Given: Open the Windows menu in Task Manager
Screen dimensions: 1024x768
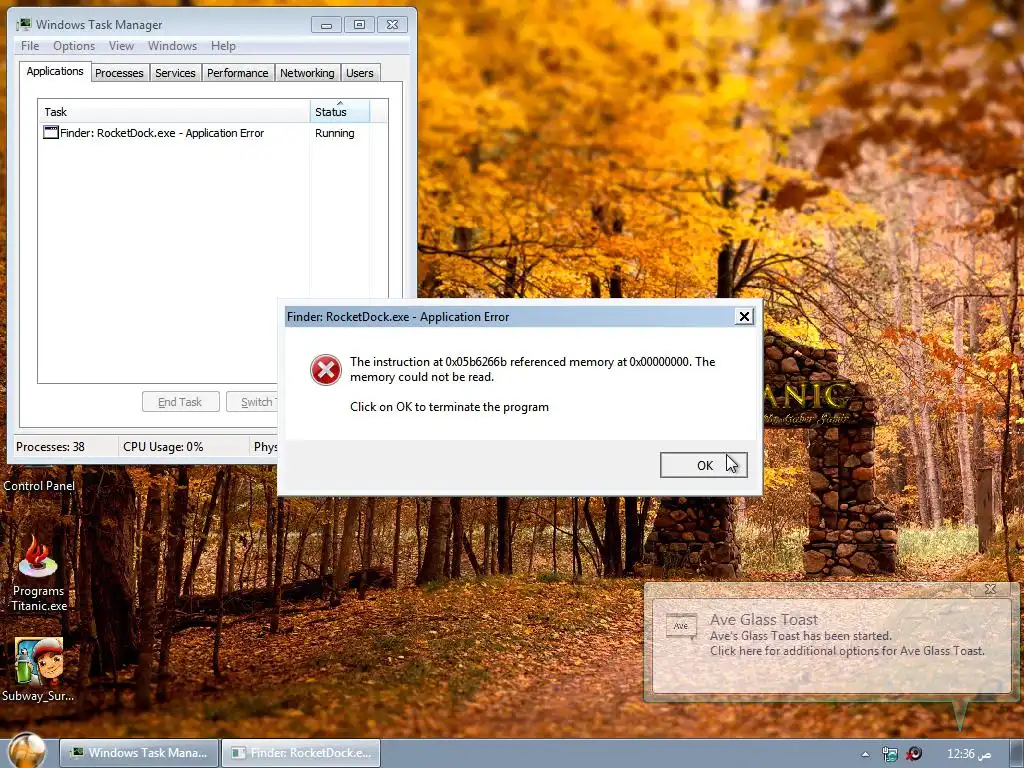Looking at the screenshot, I should [x=172, y=46].
